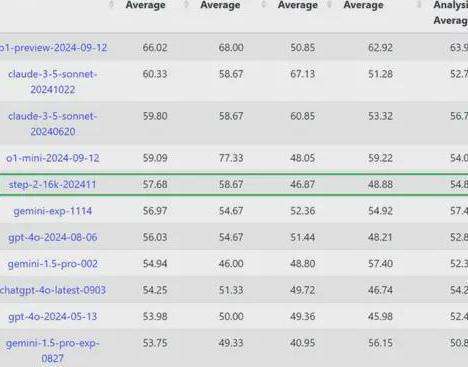Select the 77.33 score in o1-mini row
The image size is (468, 367).
[231, 158]
